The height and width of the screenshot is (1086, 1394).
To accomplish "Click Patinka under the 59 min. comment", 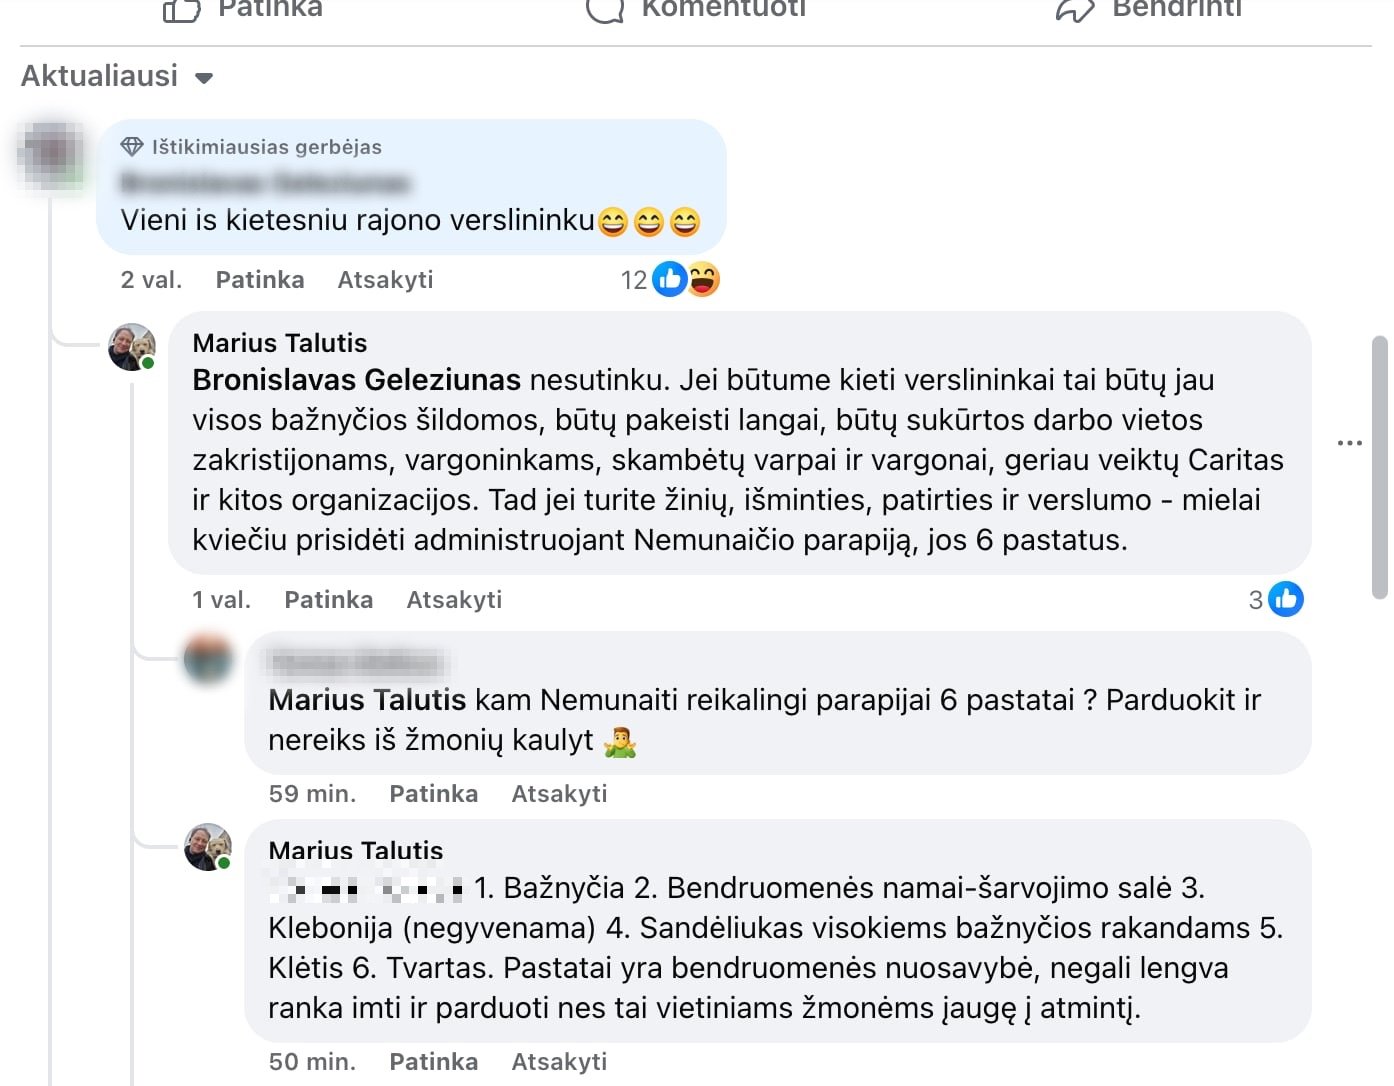I will 434,794.
